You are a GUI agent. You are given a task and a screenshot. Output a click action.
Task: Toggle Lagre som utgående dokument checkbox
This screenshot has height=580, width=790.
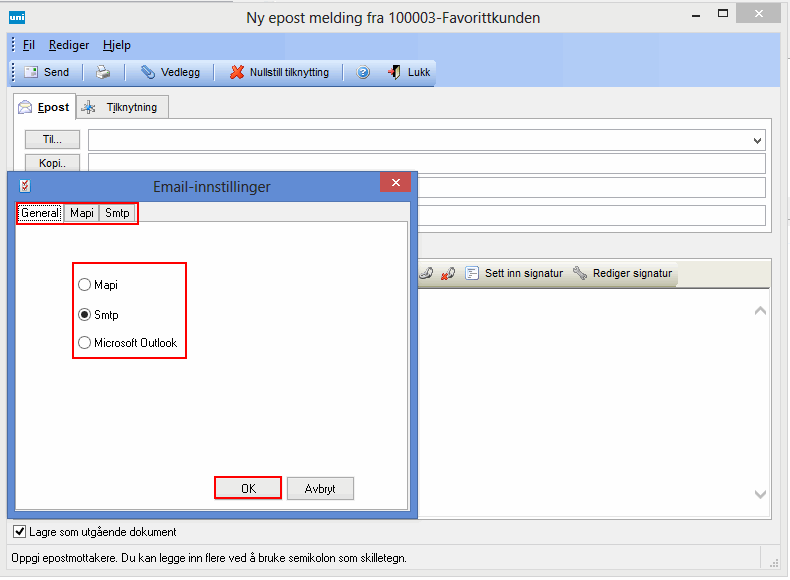click(20, 532)
